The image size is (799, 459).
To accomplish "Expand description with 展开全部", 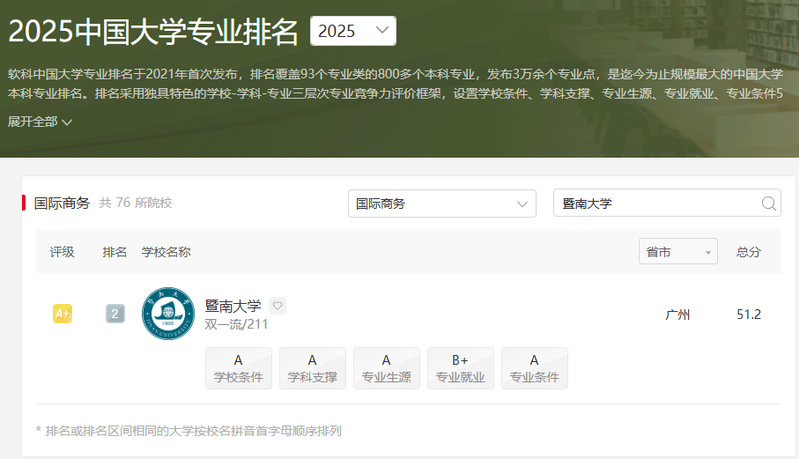I will pos(40,122).
